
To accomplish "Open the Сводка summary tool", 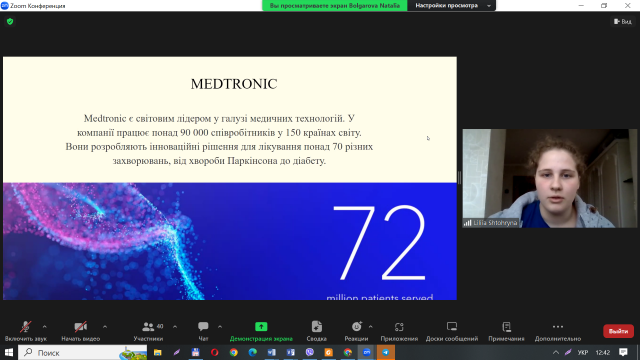I will coord(316,331).
